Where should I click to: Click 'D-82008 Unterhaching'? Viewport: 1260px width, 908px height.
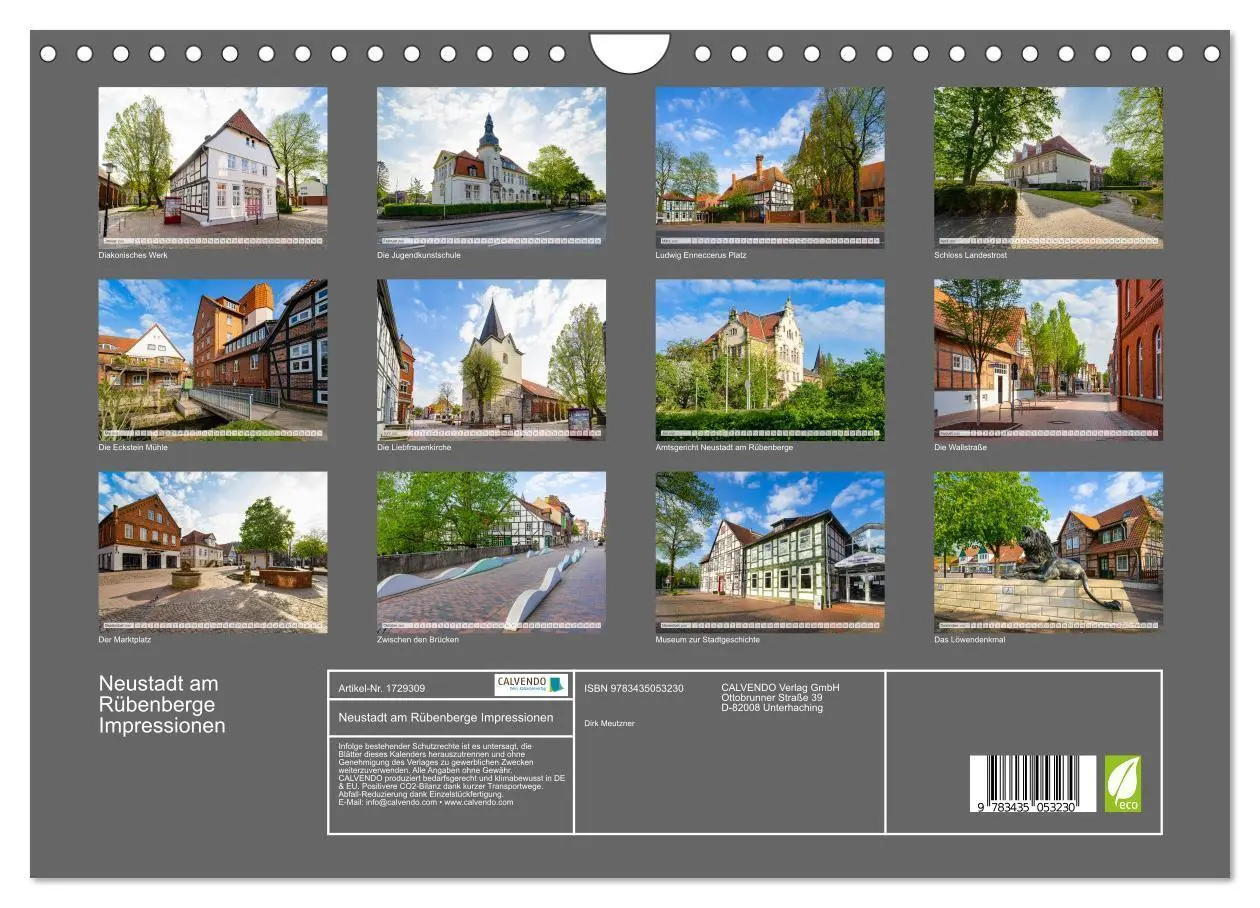tap(772, 707)
